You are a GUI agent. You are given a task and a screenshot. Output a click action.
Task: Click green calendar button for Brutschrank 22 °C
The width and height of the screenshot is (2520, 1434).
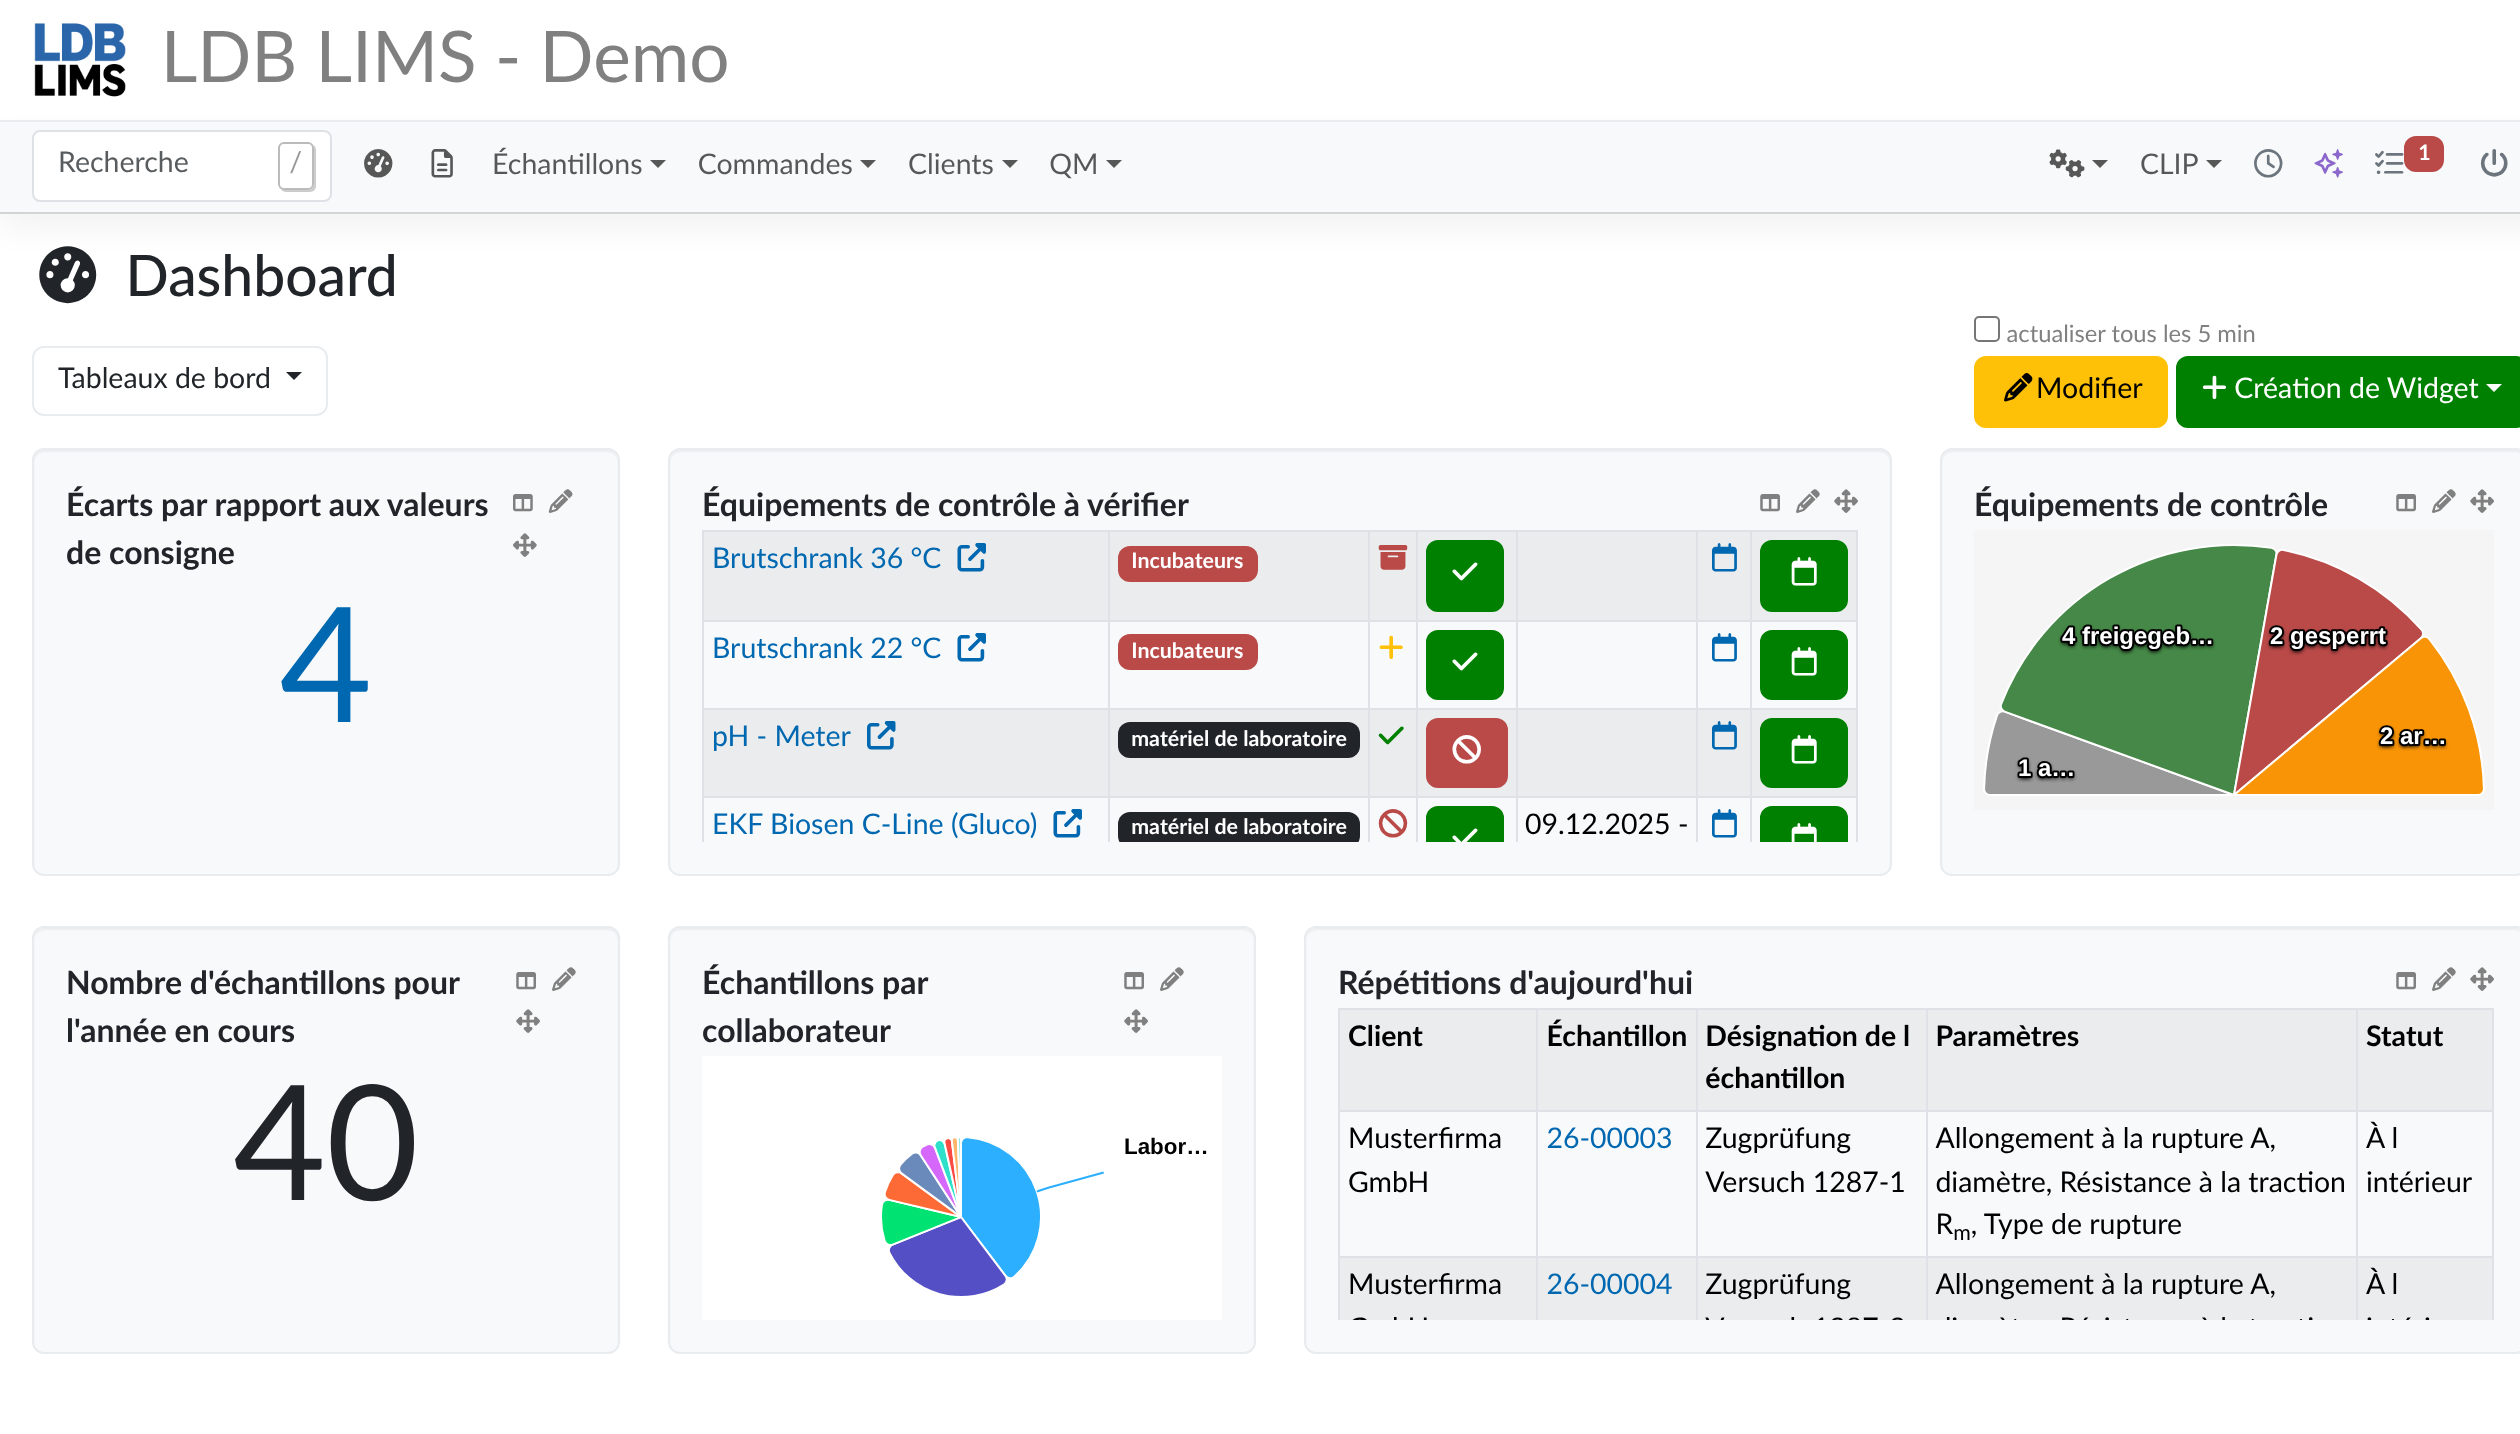[x=1803, y=664]
